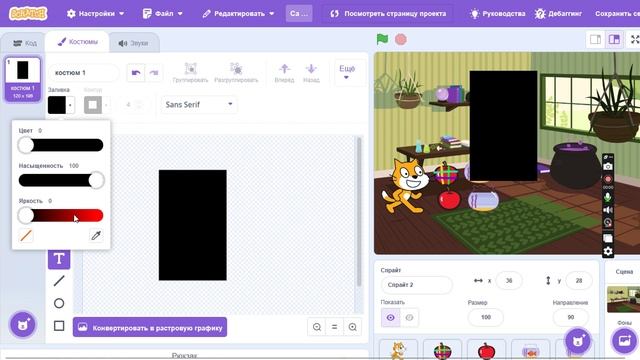Click the red stop button
The image size is (640, 360).
[x=401, y=39]
